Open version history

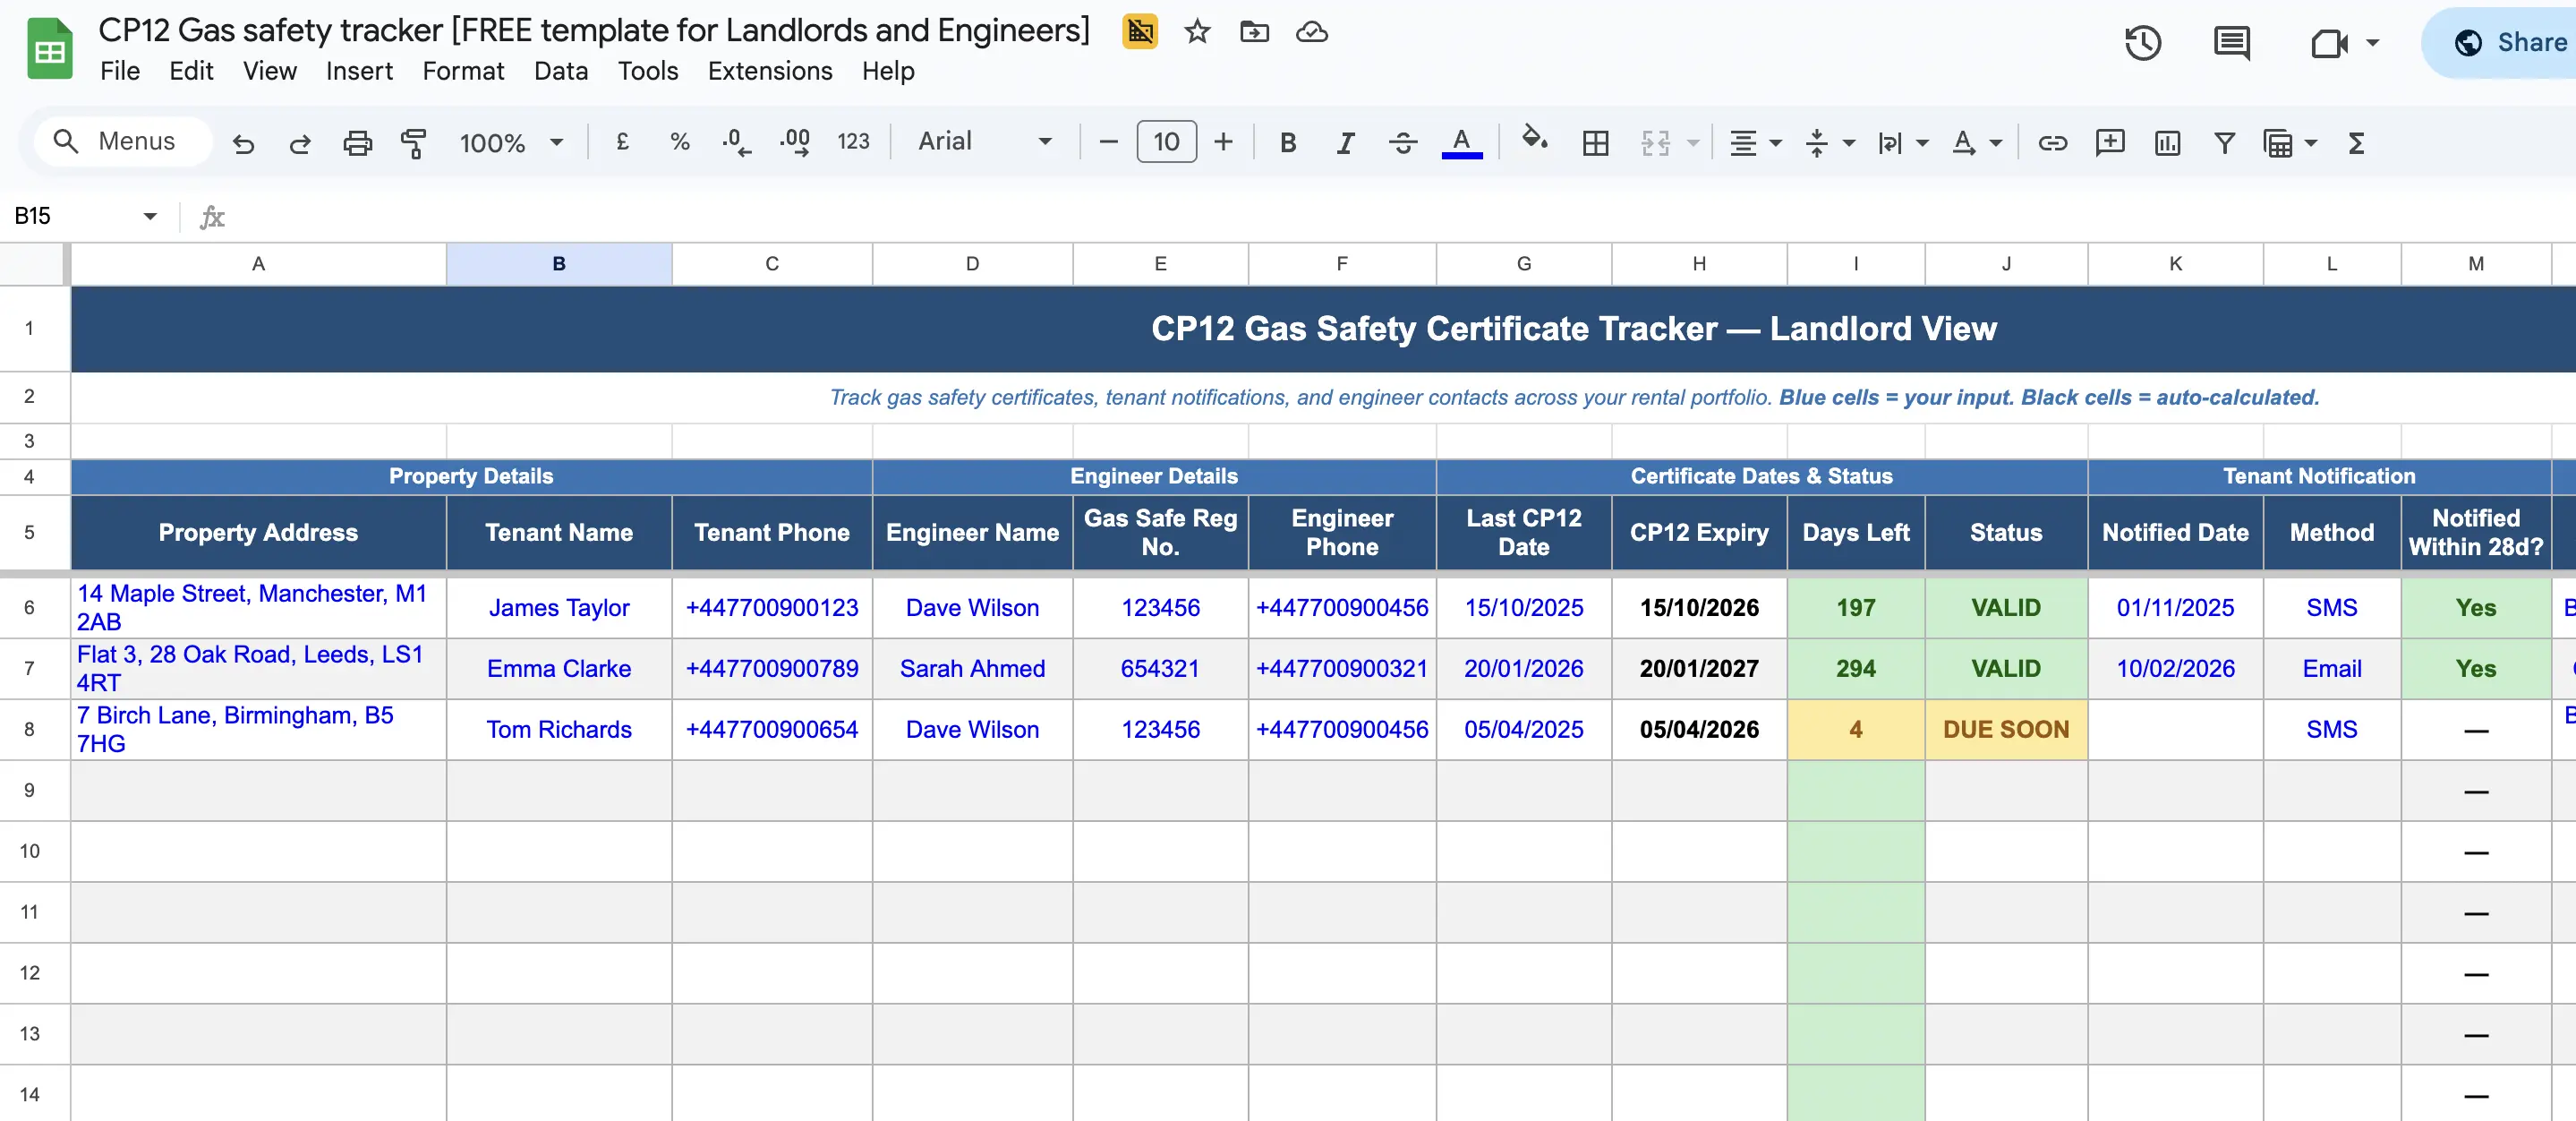pyautogui.click(x=2142, y=43)
